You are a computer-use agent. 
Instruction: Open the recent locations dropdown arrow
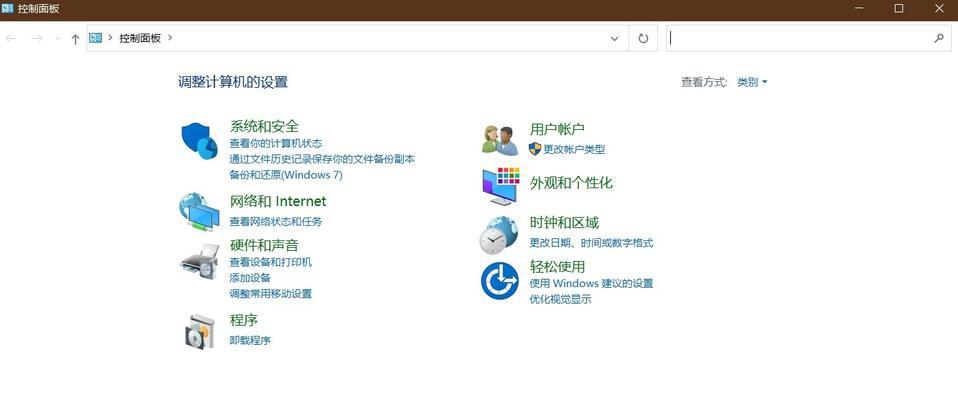[58, 38]
